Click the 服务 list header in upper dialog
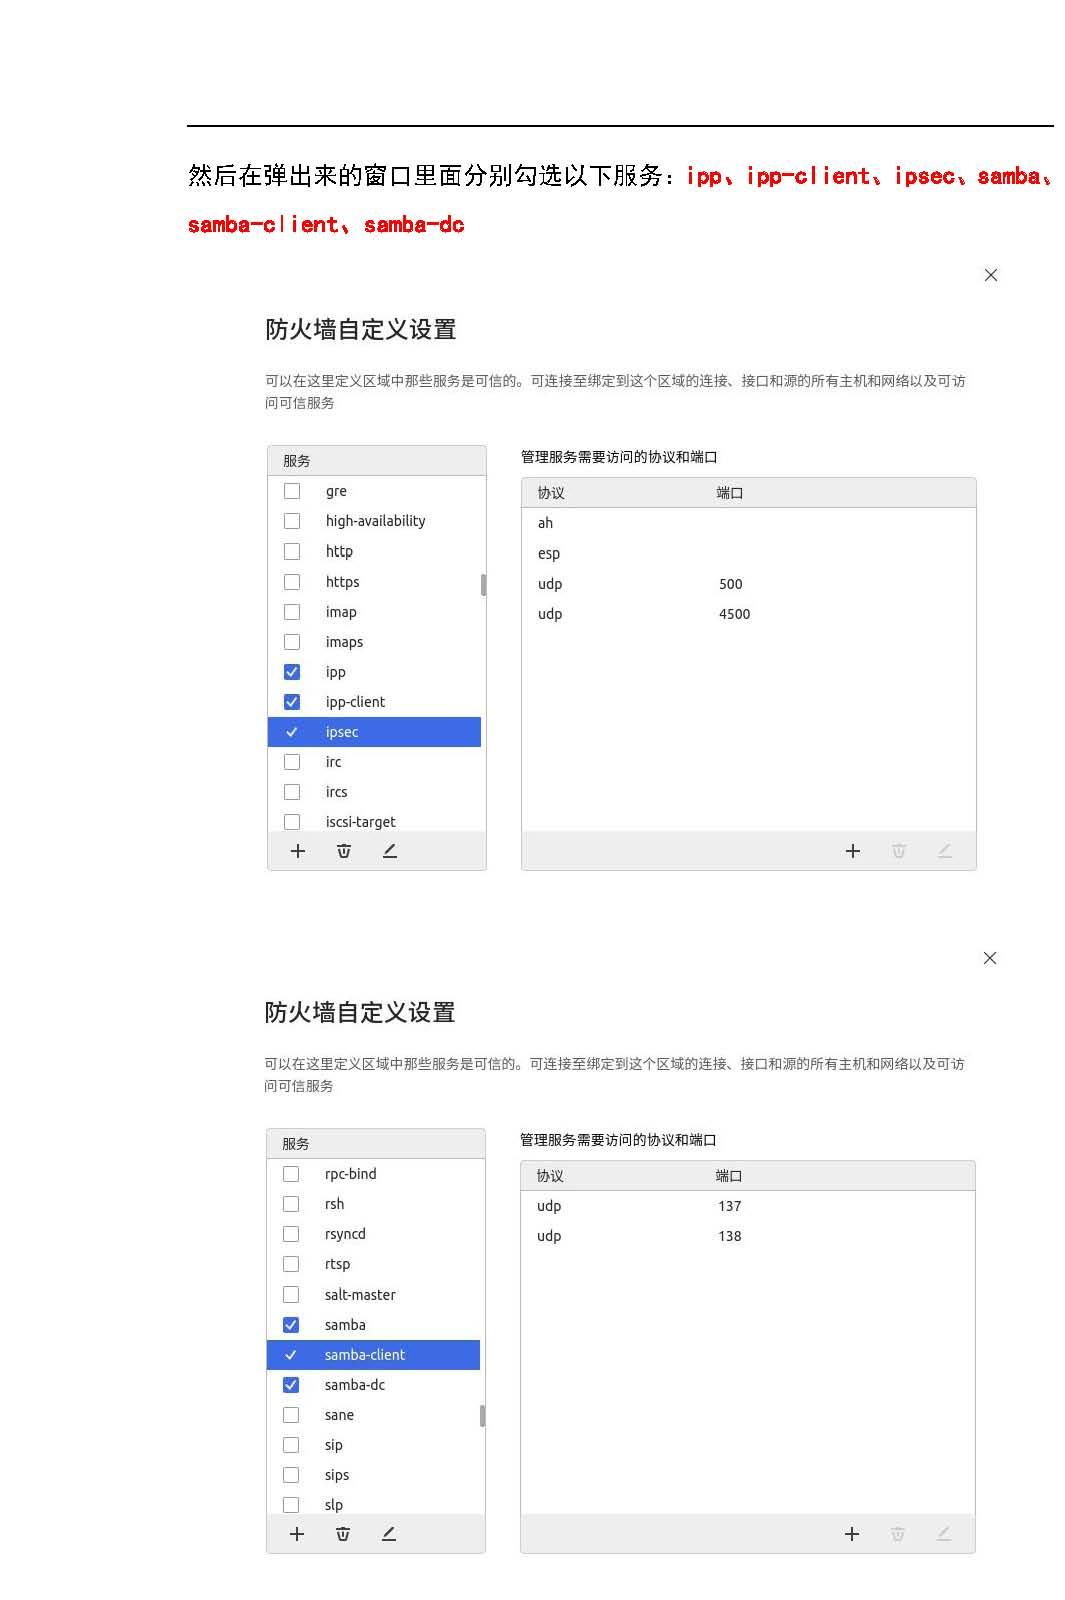This screenshot has width=1065, height=1600. click(377, 461)
